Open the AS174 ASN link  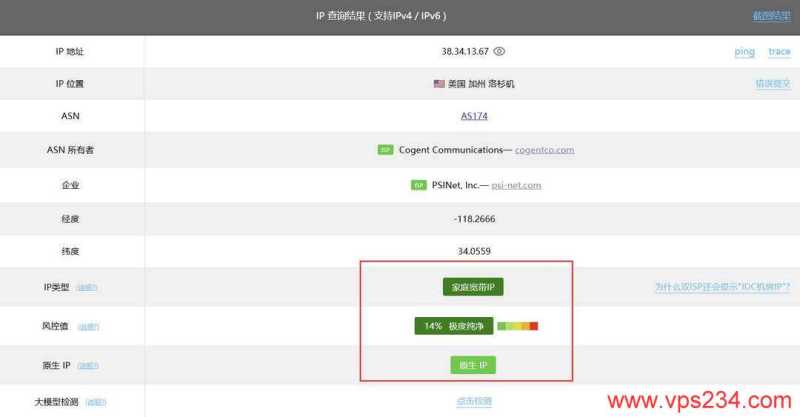474,116
